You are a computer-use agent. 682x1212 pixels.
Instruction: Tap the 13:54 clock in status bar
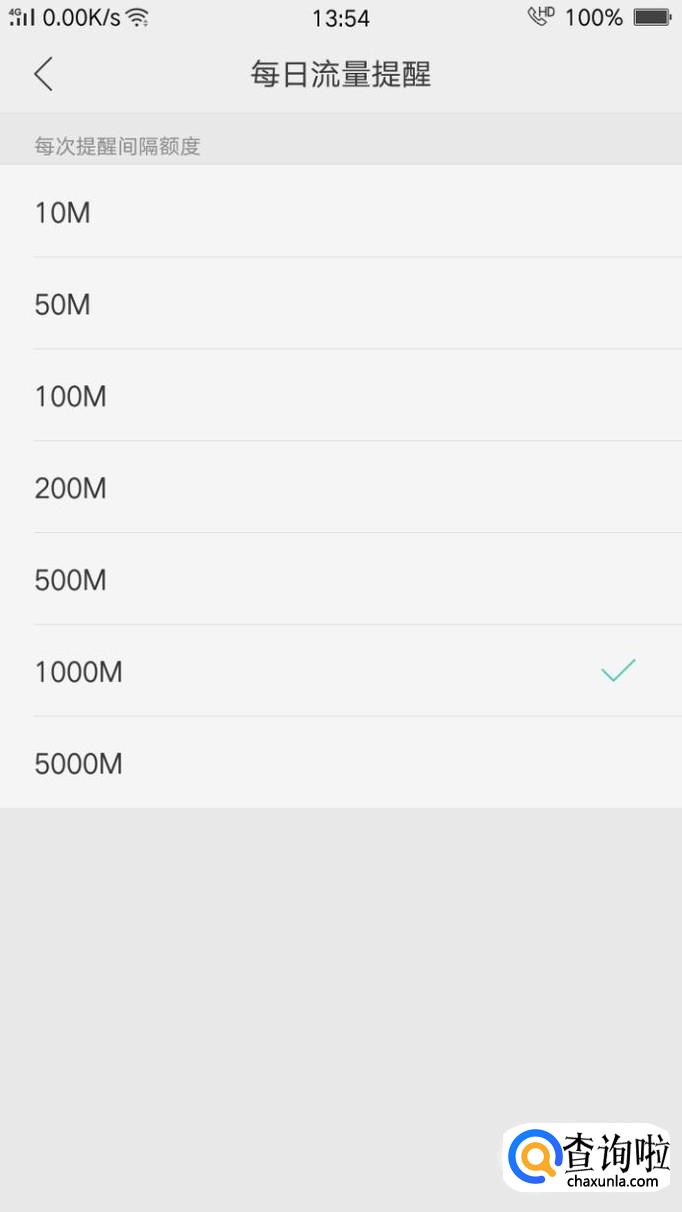340,18
